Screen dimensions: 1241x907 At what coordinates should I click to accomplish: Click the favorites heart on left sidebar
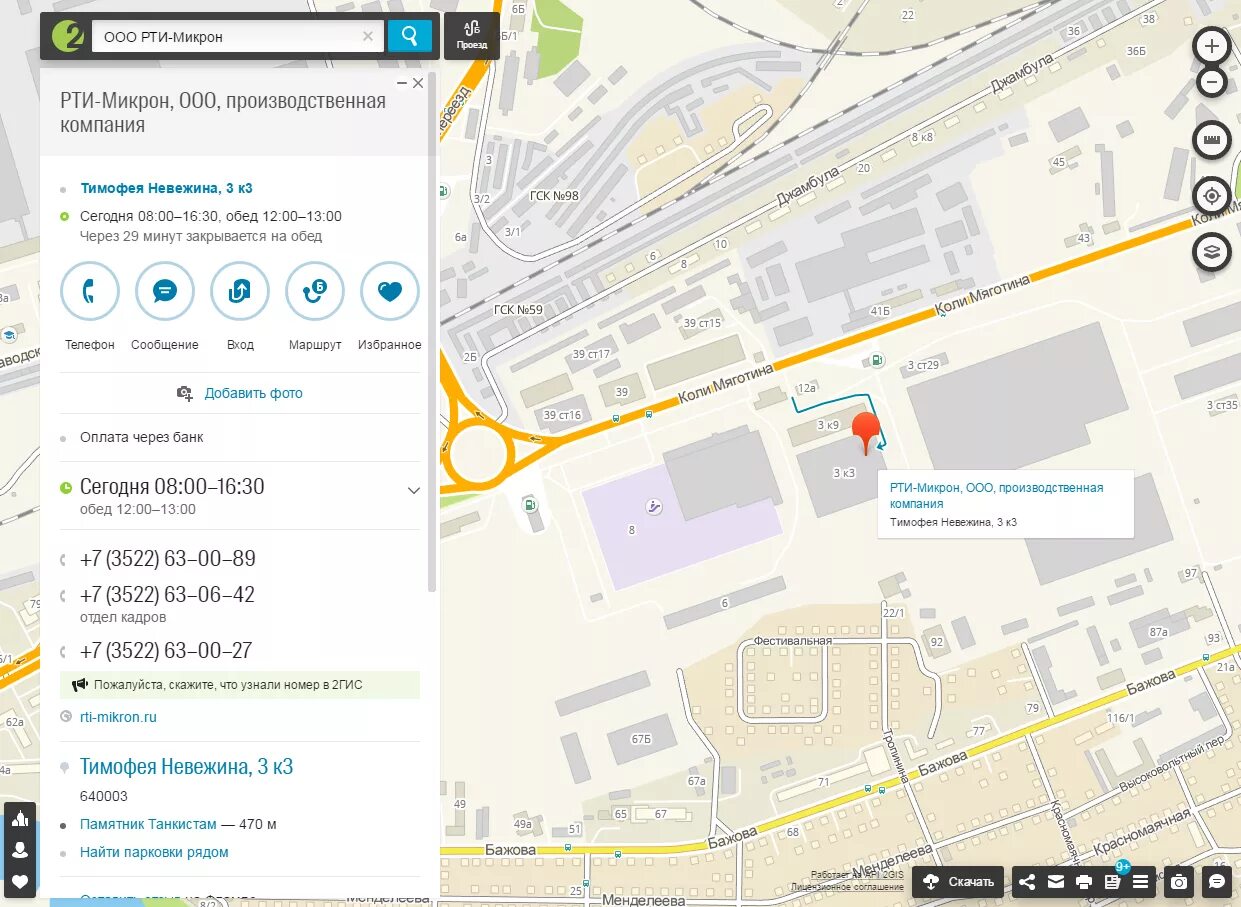[x=20, y=882]
